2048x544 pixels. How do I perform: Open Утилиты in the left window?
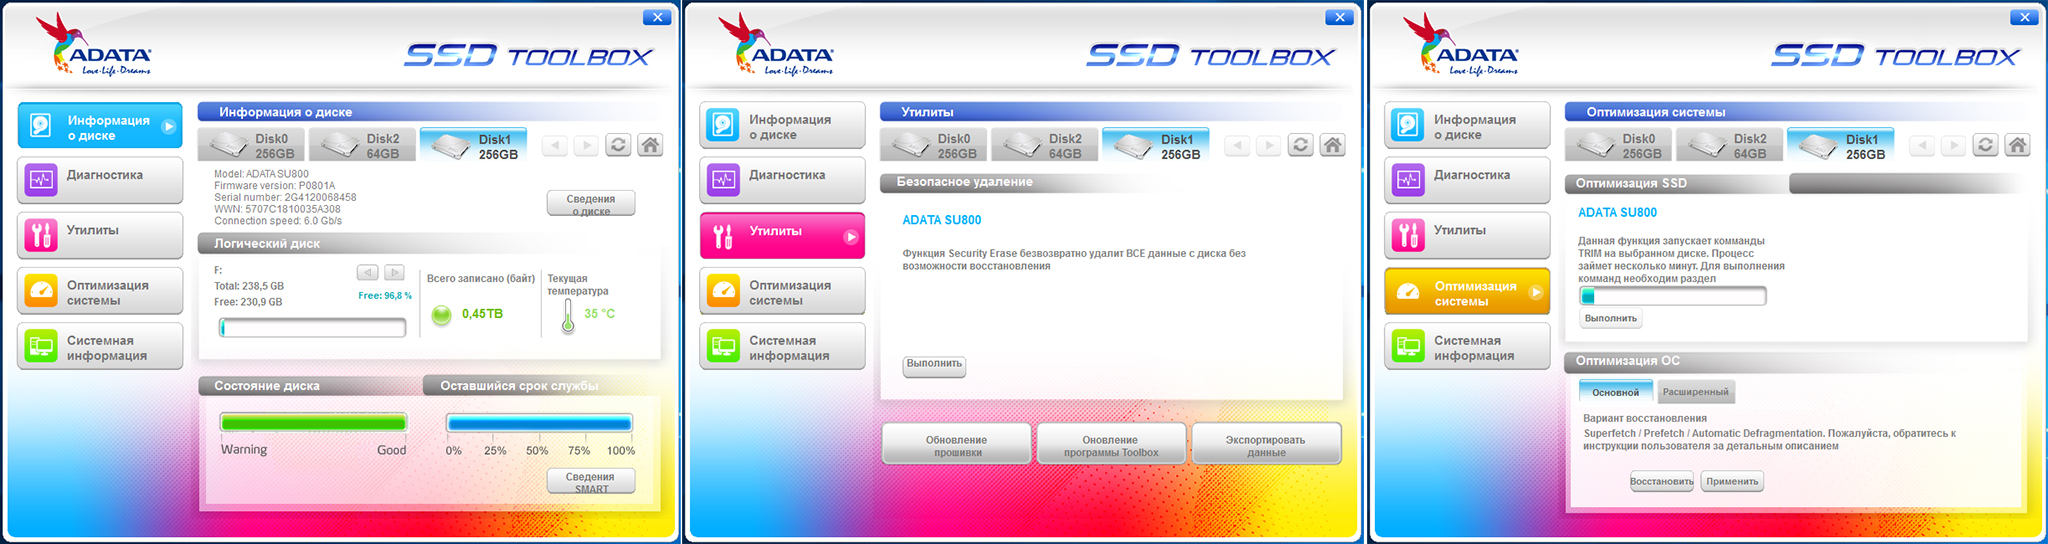100,235
